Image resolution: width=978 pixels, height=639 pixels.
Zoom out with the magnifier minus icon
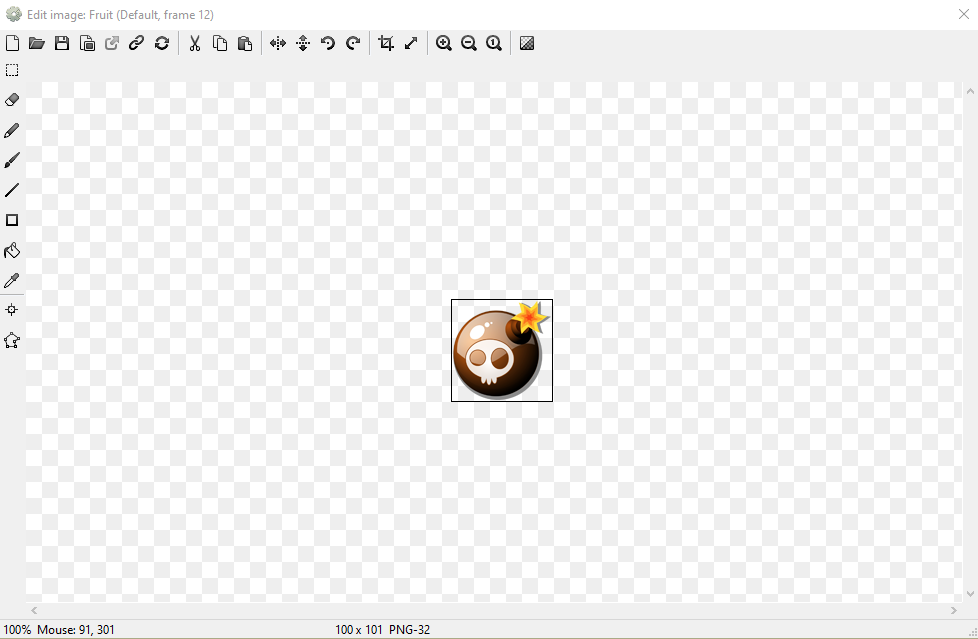point(469,43)
